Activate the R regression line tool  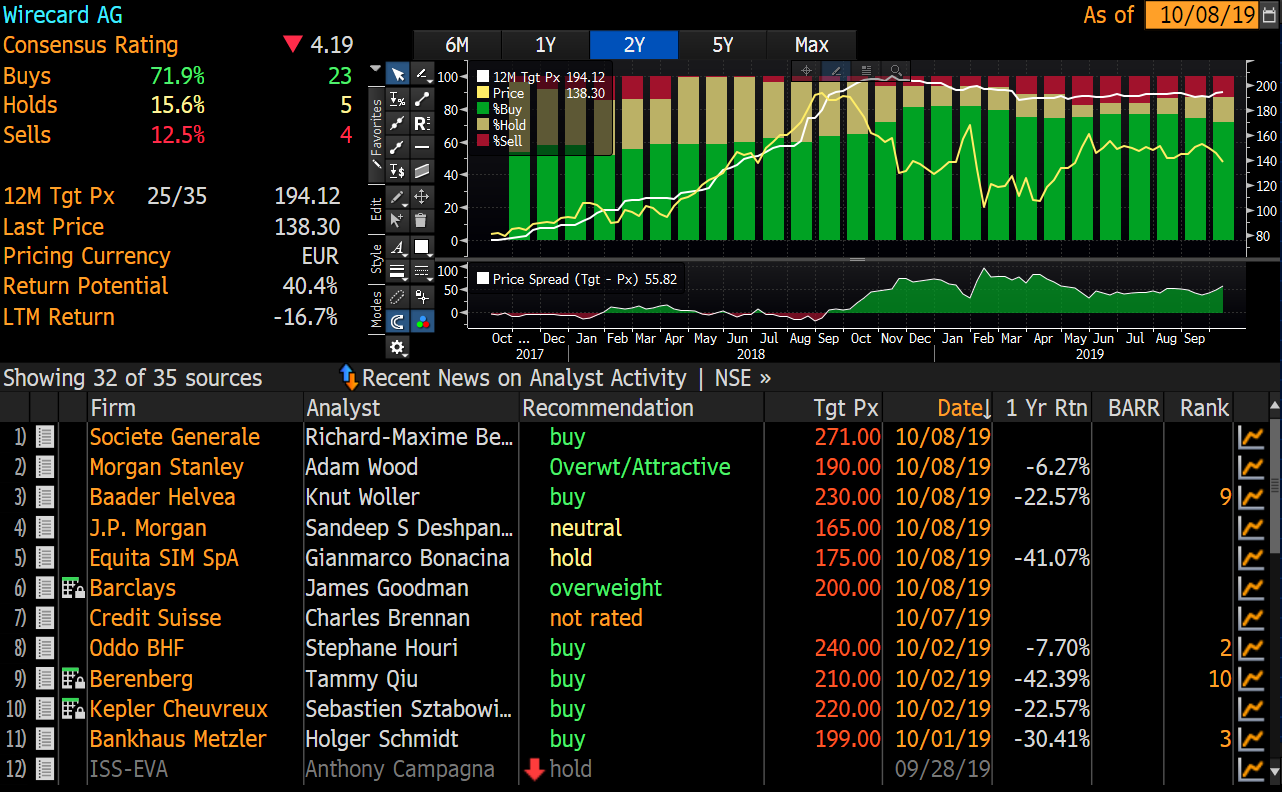[x=422, y=122]
